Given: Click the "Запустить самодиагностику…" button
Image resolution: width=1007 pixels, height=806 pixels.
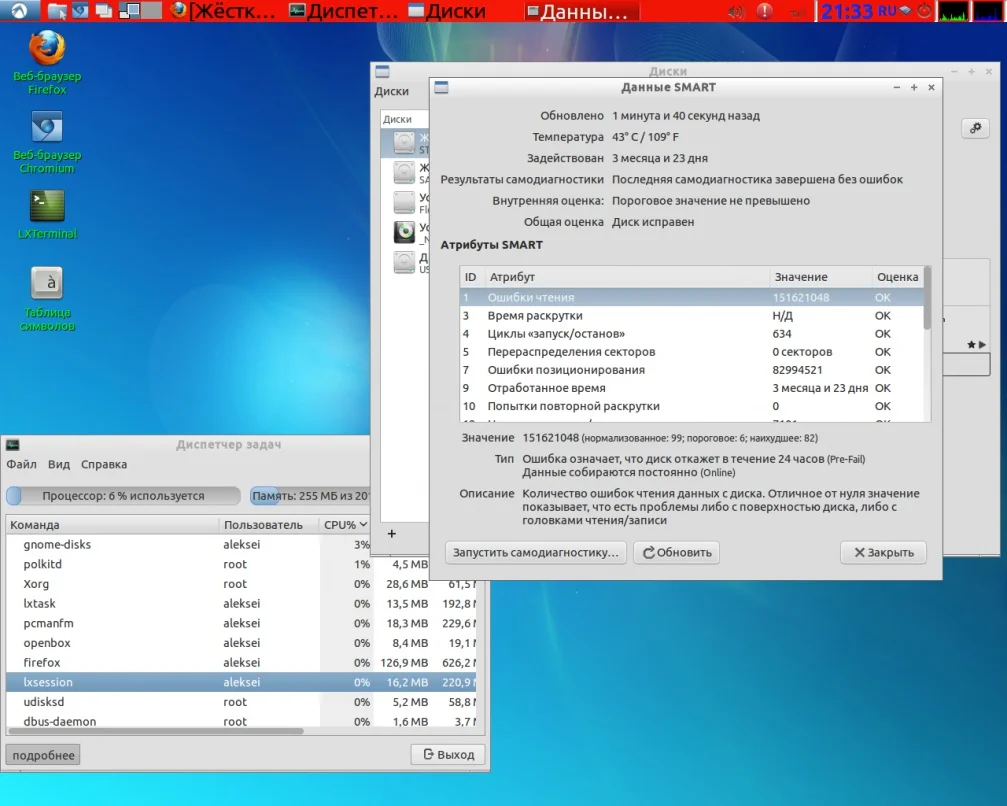Looking at the screenshot, I should pos(535,553).
